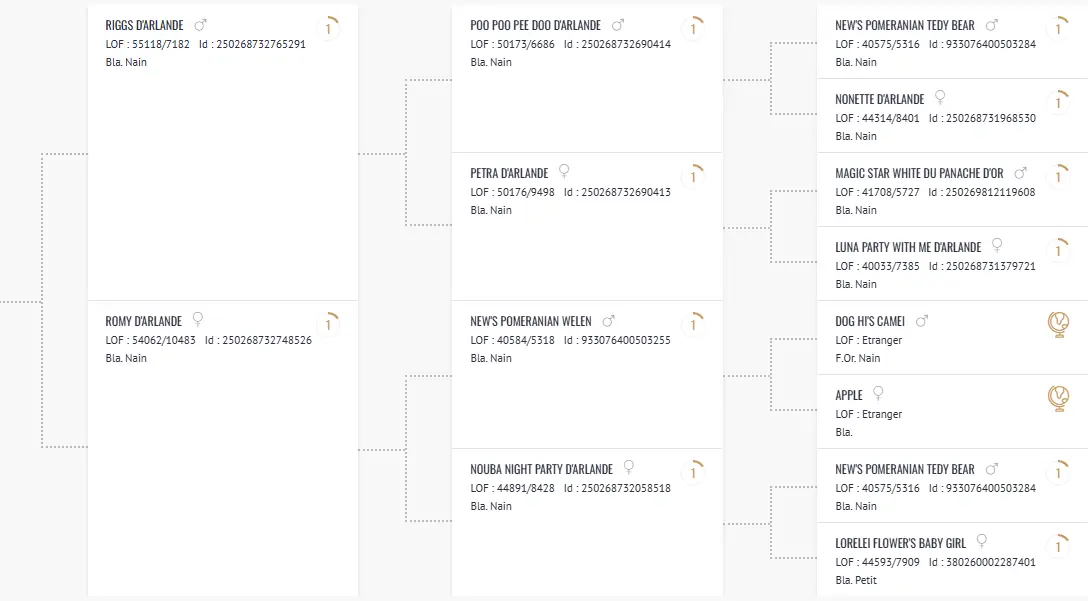Click the rating badge on ROMY D'ARLANDE card
This screenshot has height=601, width=1088.
(328, 325)
